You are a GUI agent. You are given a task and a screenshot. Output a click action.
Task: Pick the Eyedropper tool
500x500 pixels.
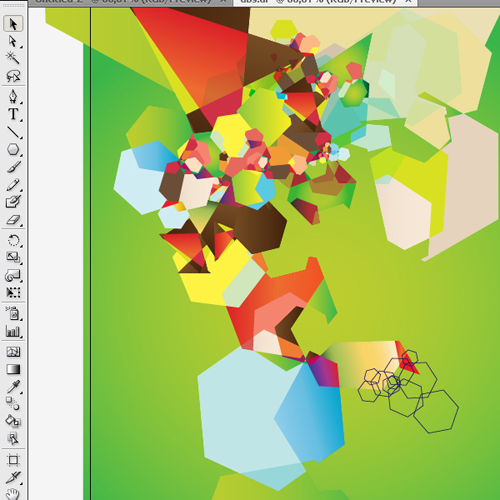(13, 387)
